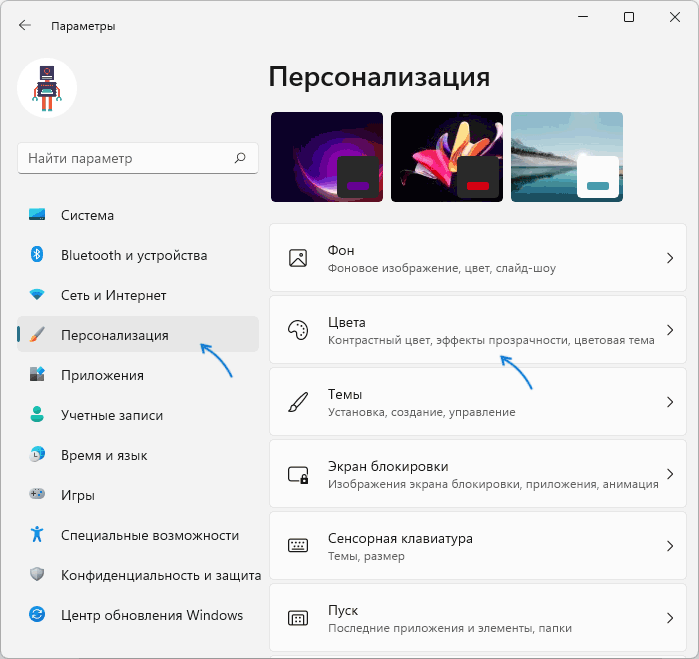Go to Сеть и Интернет

[x=138, y=295]
